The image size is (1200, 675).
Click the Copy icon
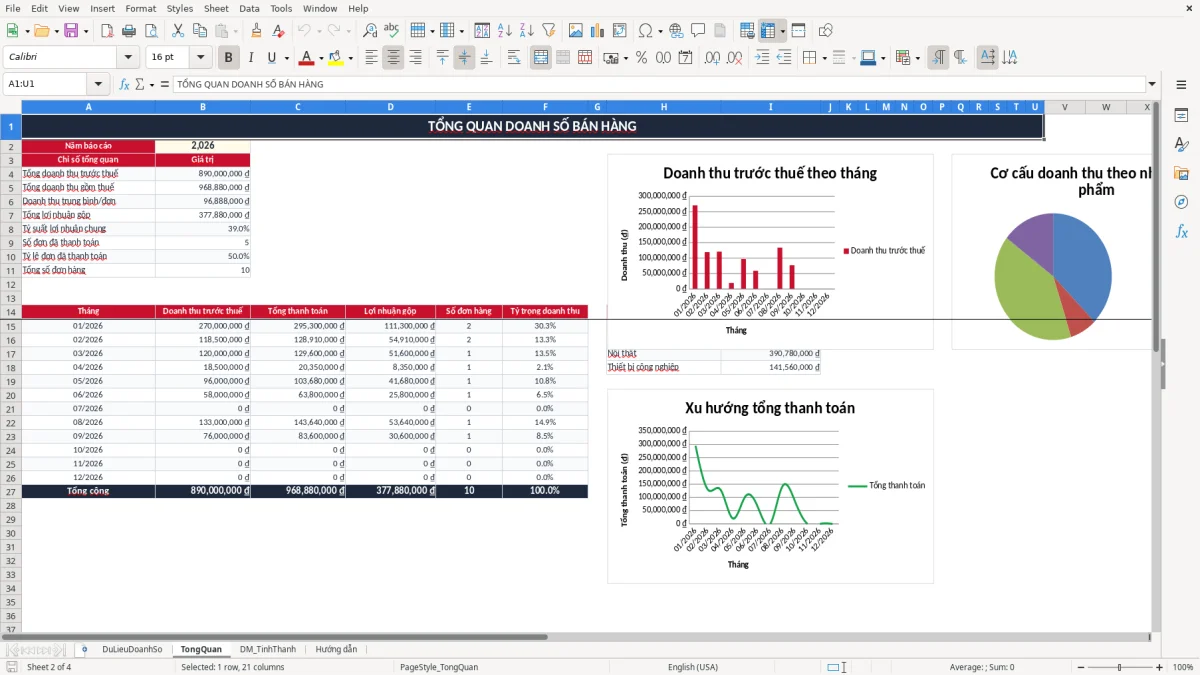pyautogui.click(x=199, y=31)
